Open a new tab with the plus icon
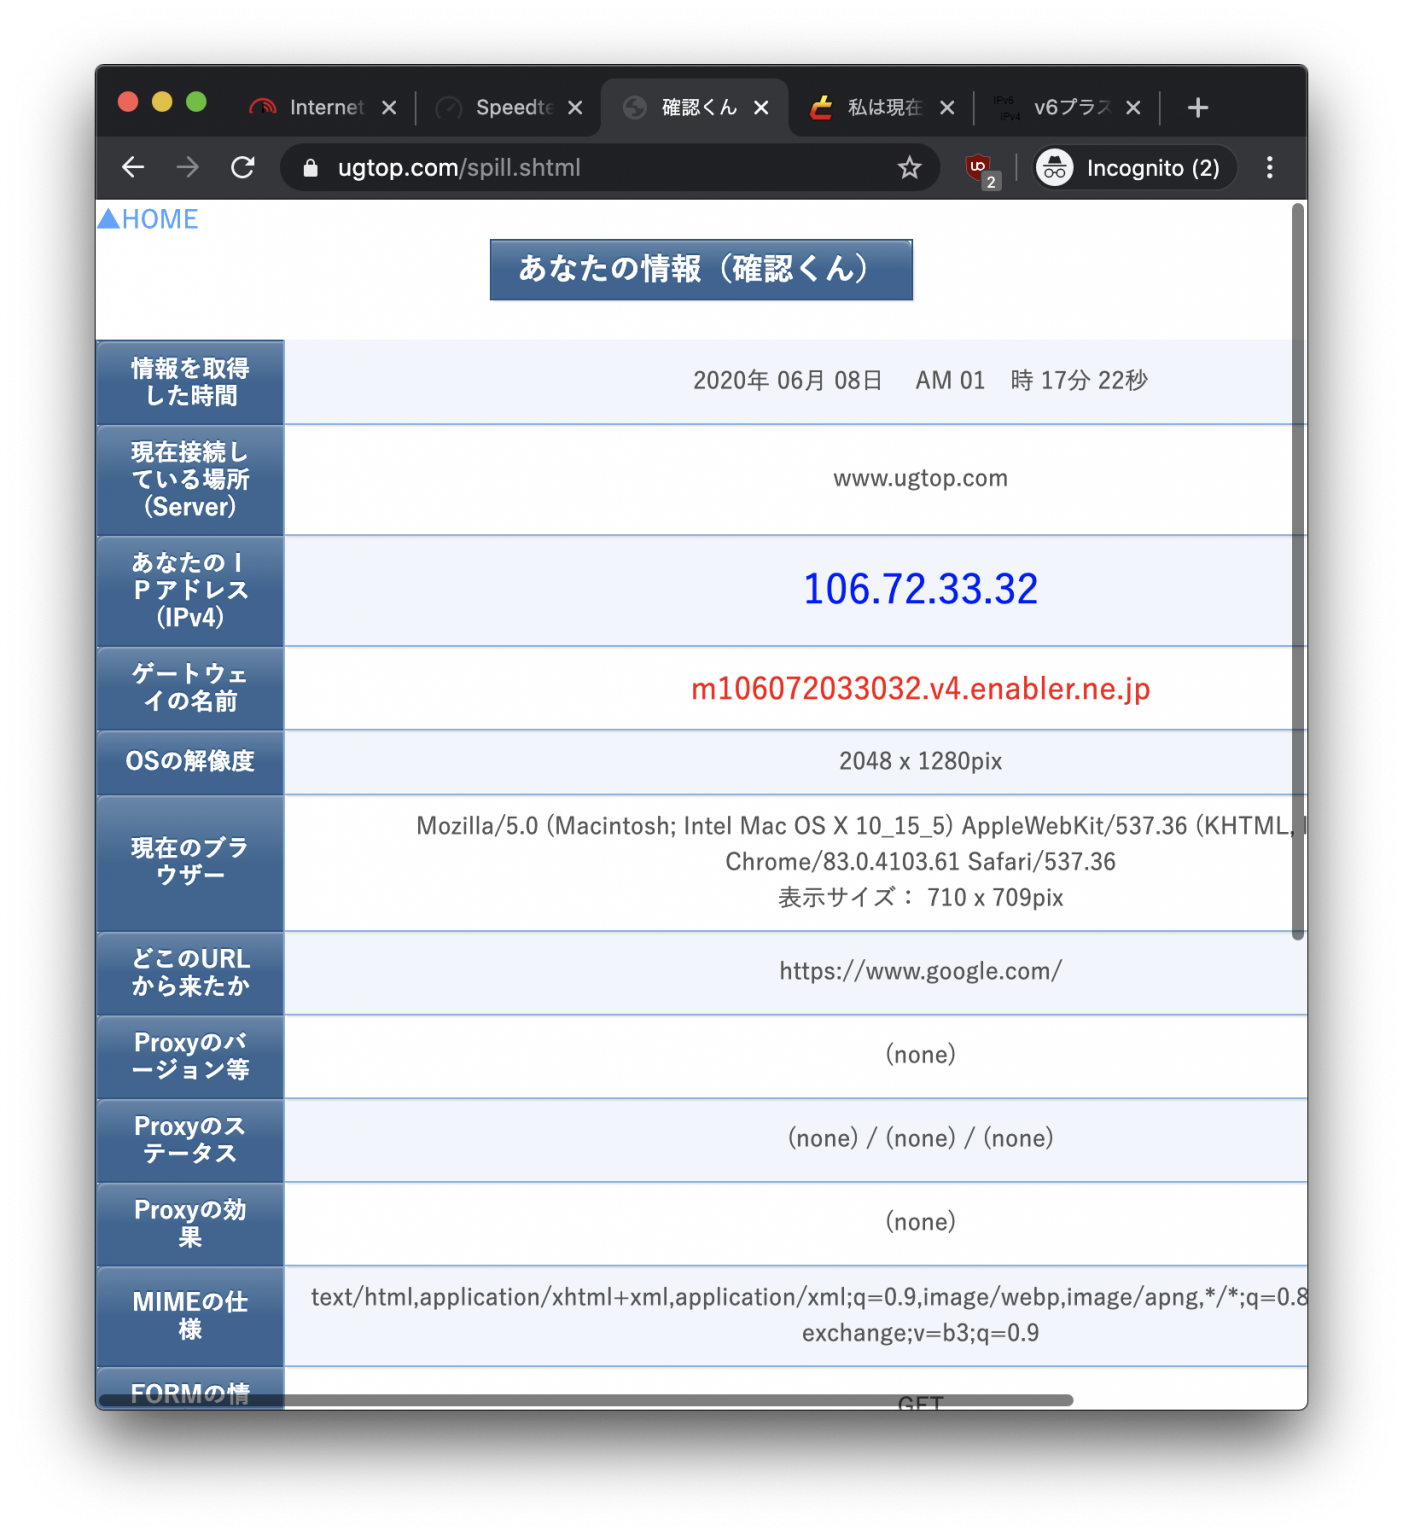1403x1536 pixels. click(1197, 107)
